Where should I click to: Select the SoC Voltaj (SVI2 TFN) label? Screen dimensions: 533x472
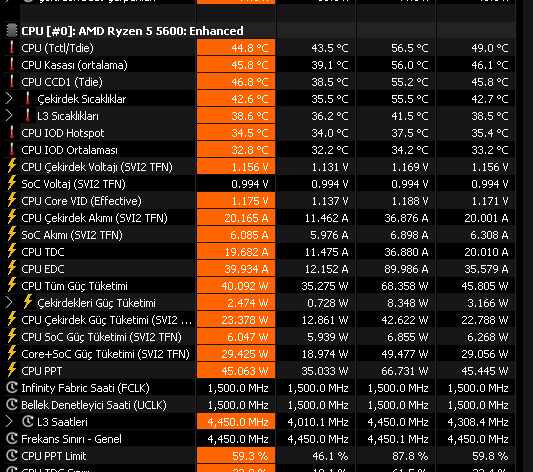click(x=73, y=184)
